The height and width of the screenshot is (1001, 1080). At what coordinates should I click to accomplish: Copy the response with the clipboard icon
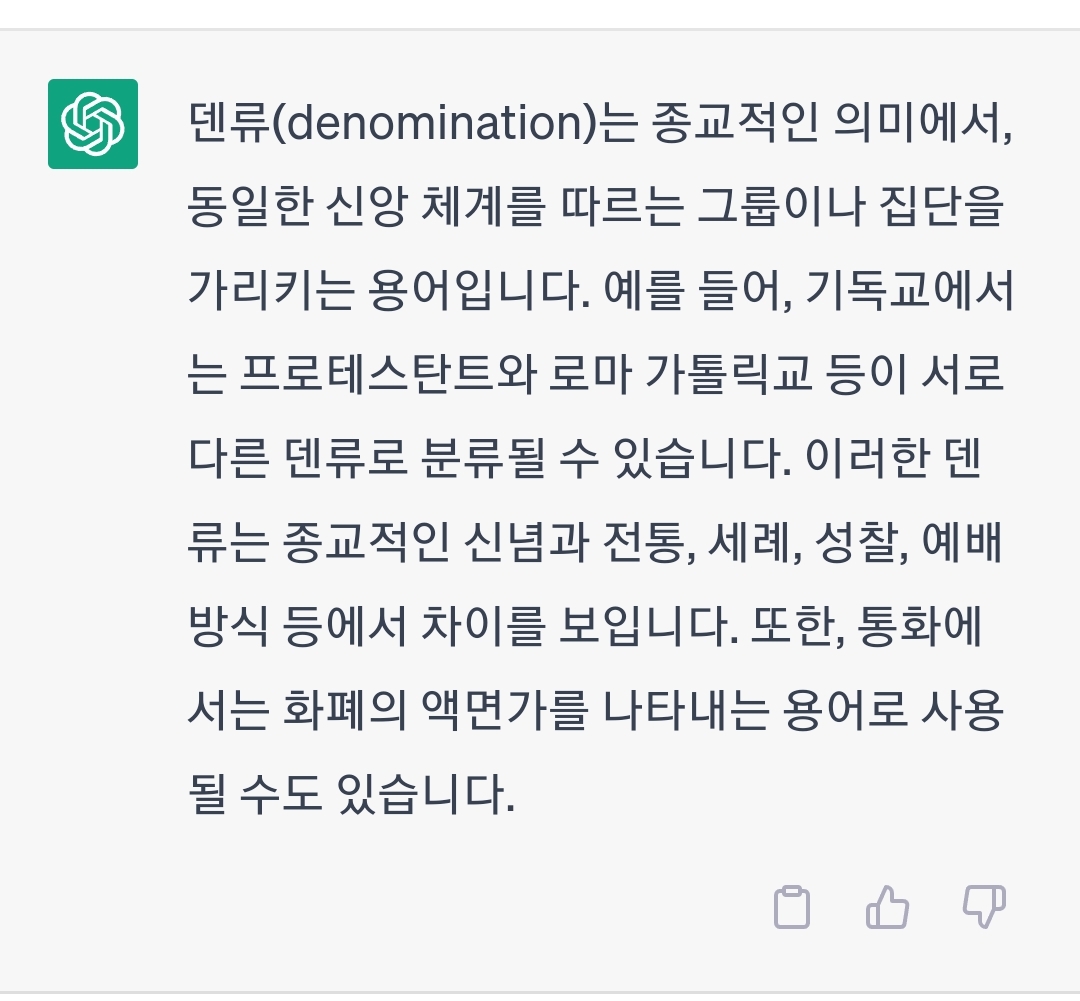pyautogui.click(x=791, y=907)
